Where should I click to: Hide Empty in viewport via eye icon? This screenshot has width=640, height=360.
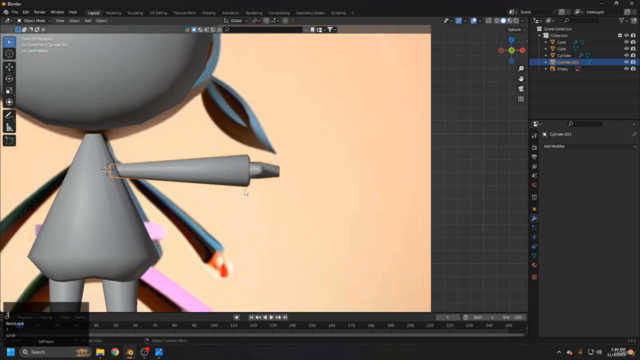click(x=626, y=69)
